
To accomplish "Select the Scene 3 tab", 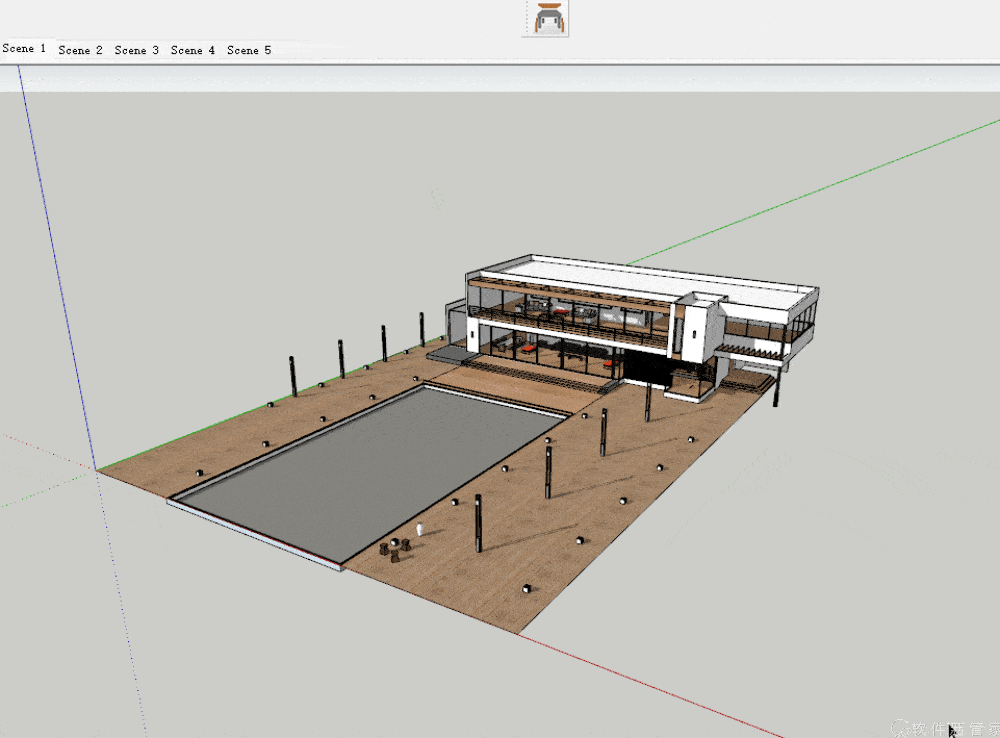I will click(x=136, y=50).
